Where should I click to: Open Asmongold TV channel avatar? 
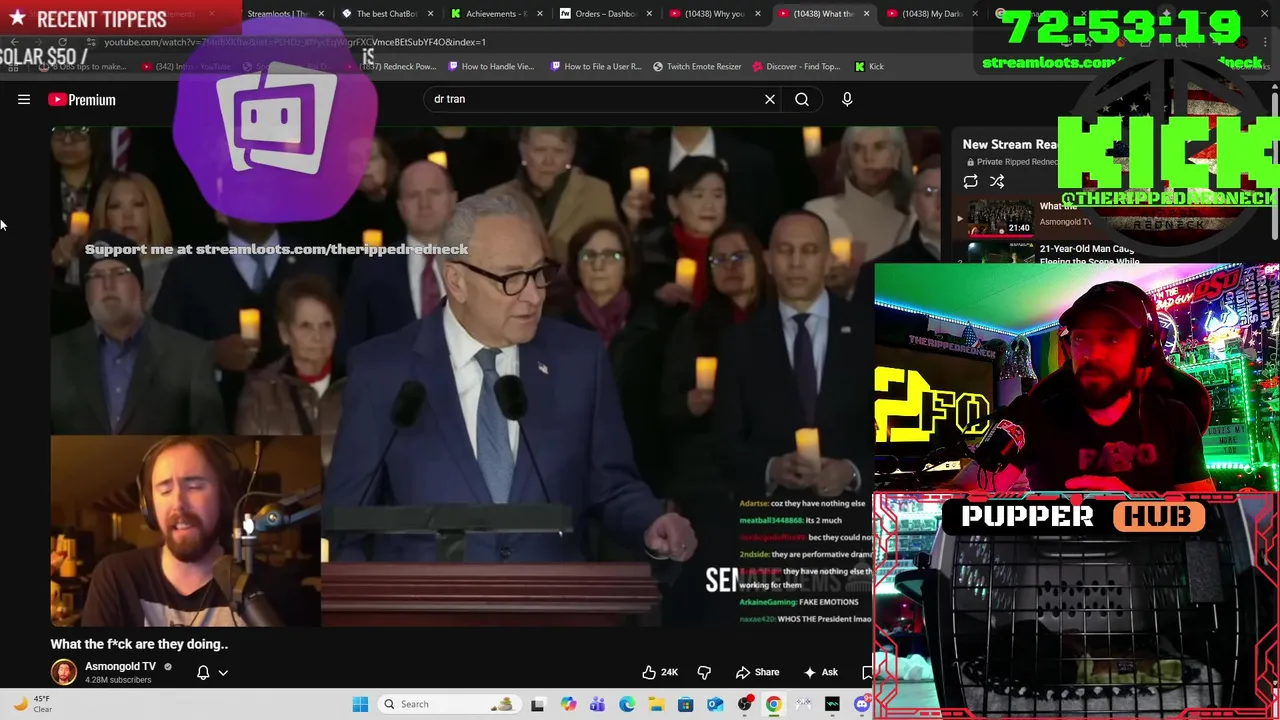click(x=64, y=672)
